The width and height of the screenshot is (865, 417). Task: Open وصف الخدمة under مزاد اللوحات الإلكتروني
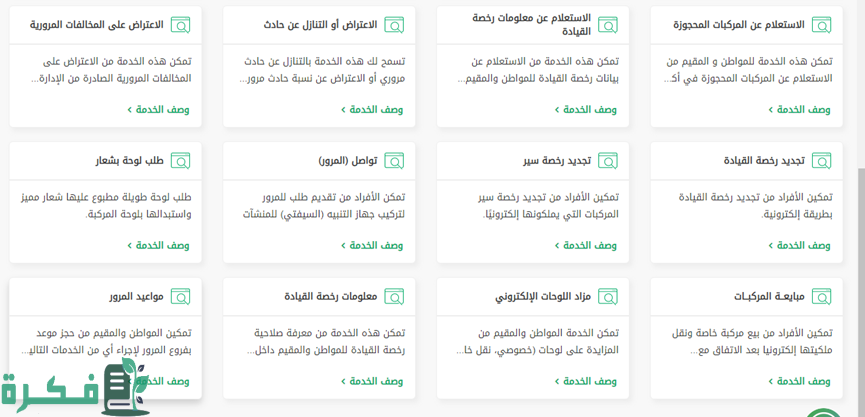point(586,381)
